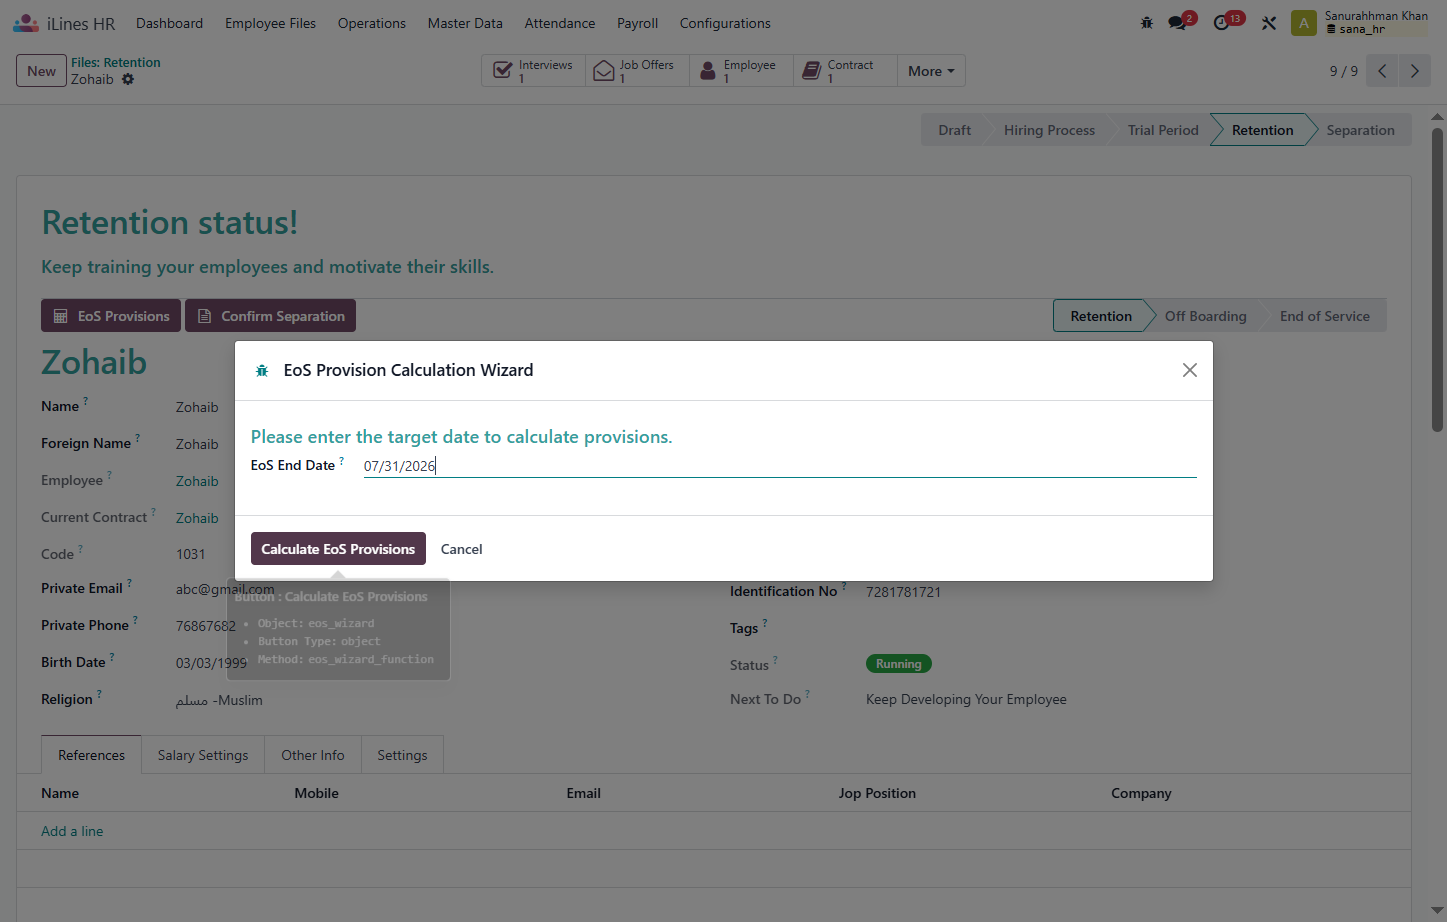Open the Contract smart button
Image resolution: width=1447 pixels, height=922 pixels.
(x=845, y=71)
